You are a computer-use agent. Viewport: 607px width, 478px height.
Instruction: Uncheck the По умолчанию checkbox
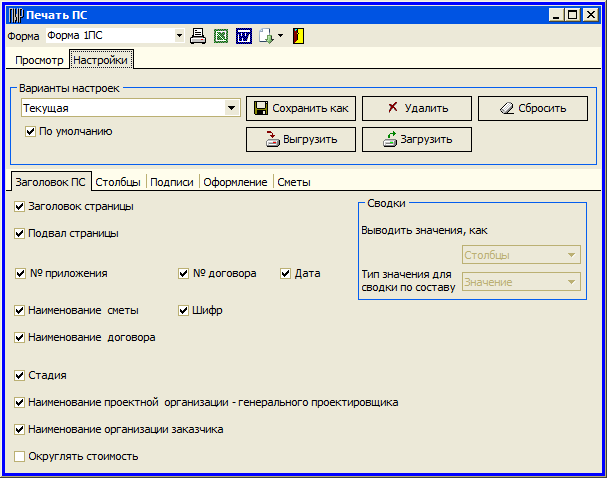point(31,131)
